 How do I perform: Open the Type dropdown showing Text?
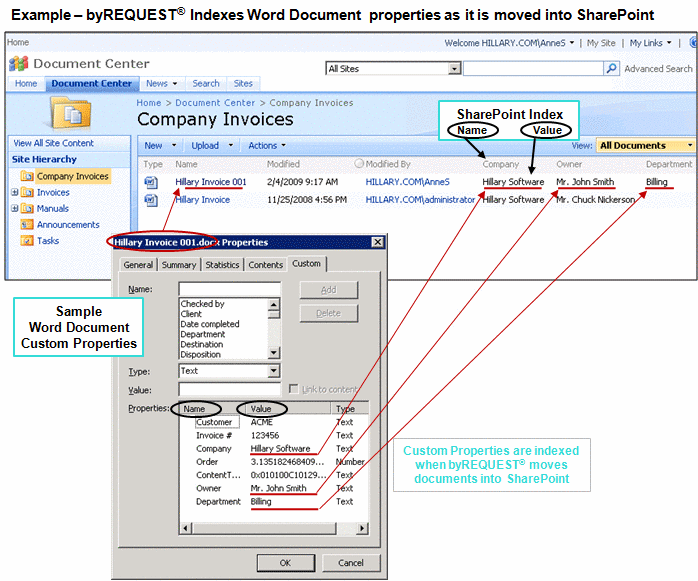click(274, 371)
